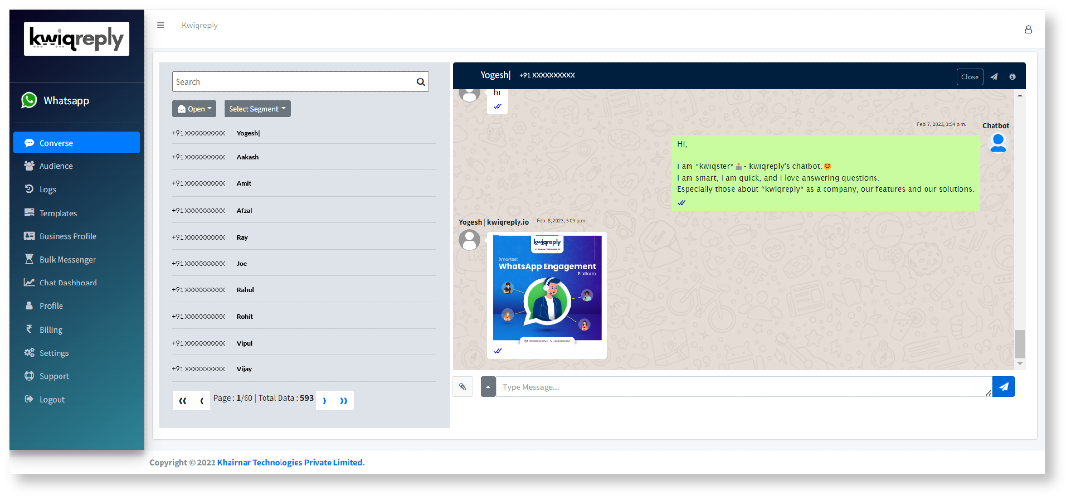Expand the caret button beside message box
Viewport: 1071px width, 500px height.
(x=488, y=387)
